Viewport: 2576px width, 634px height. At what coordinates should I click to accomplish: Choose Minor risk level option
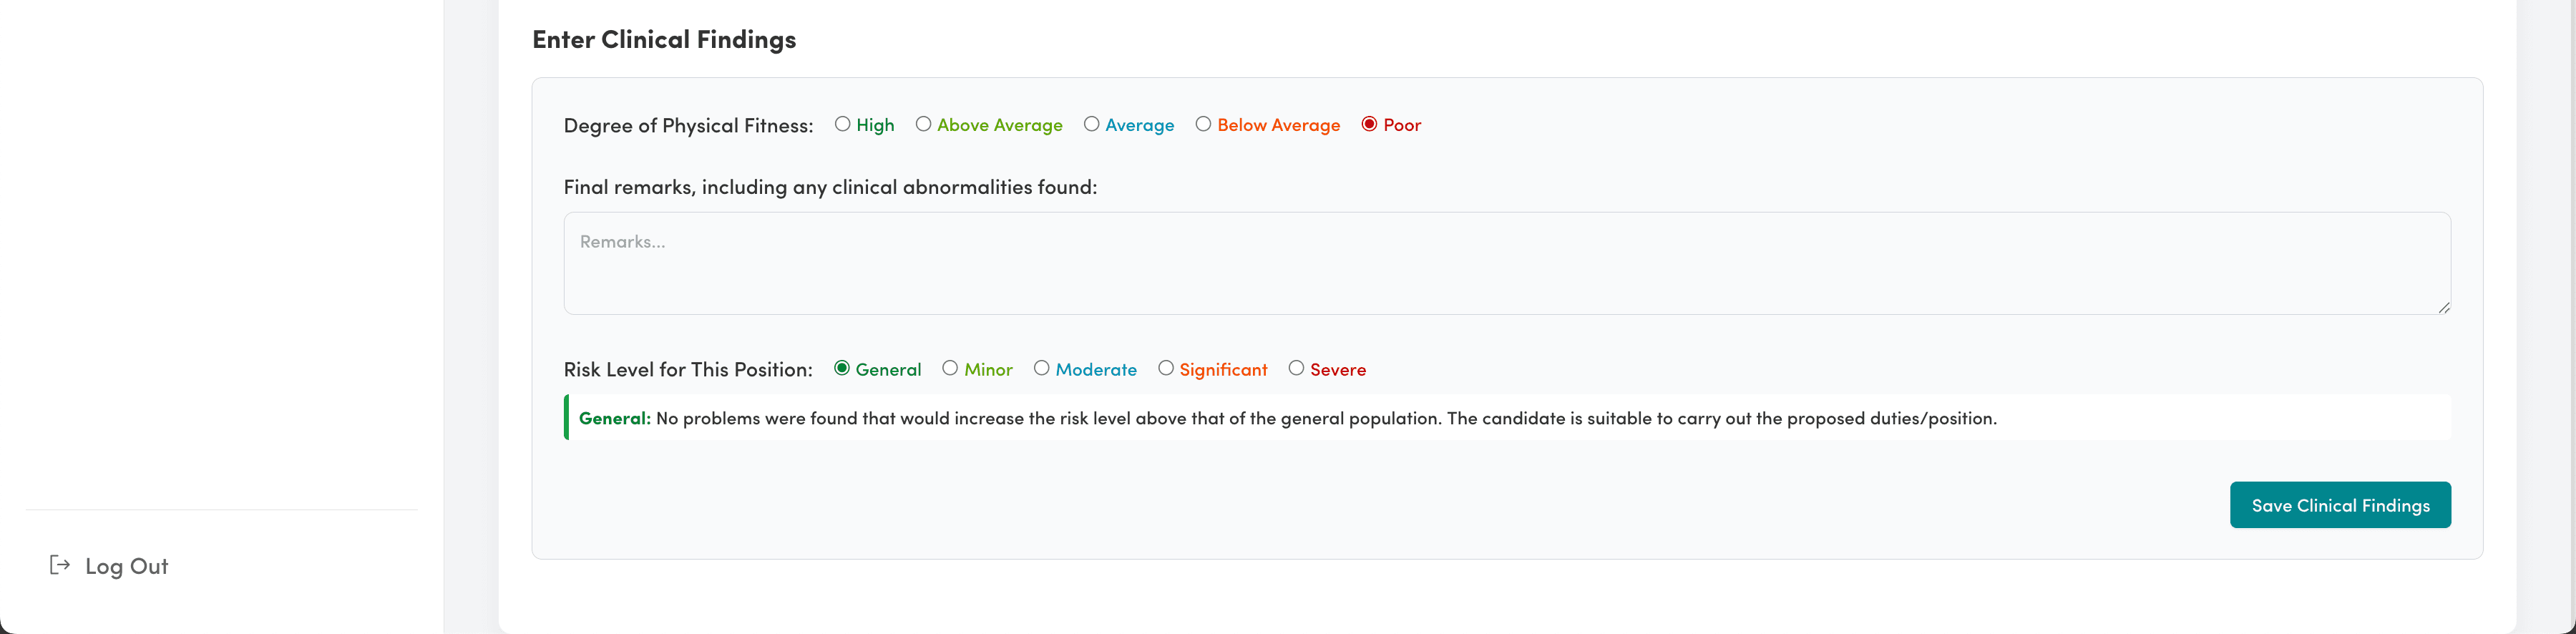click(950, 368)
